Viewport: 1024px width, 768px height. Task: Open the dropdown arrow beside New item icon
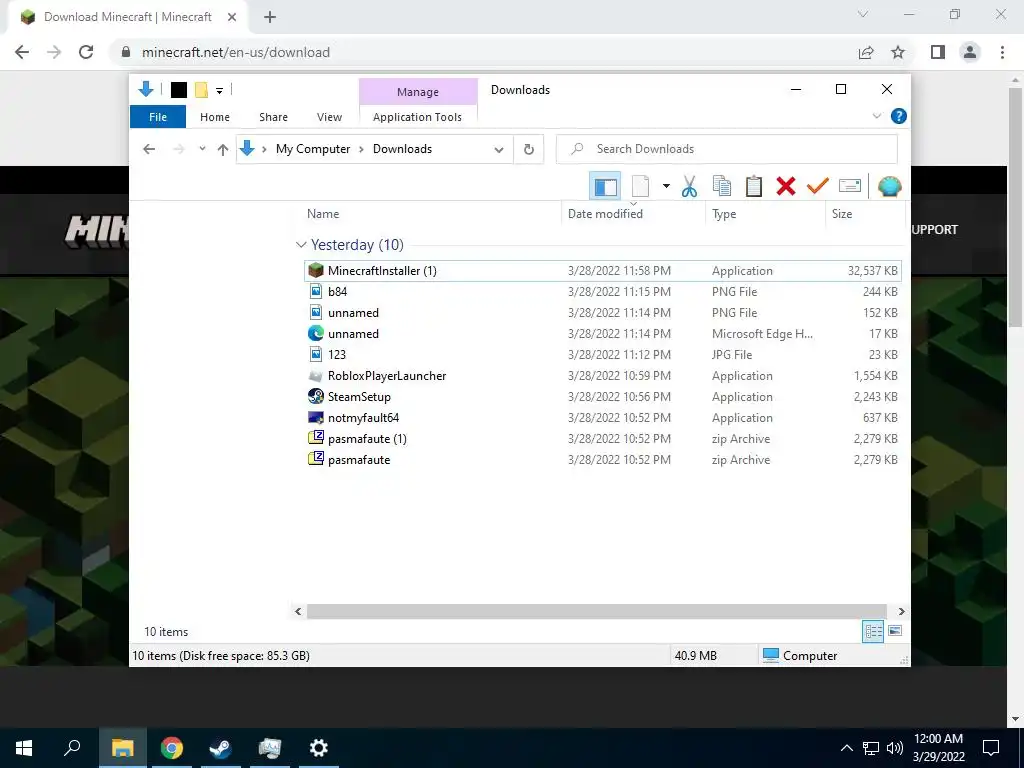tap(666, 186)
